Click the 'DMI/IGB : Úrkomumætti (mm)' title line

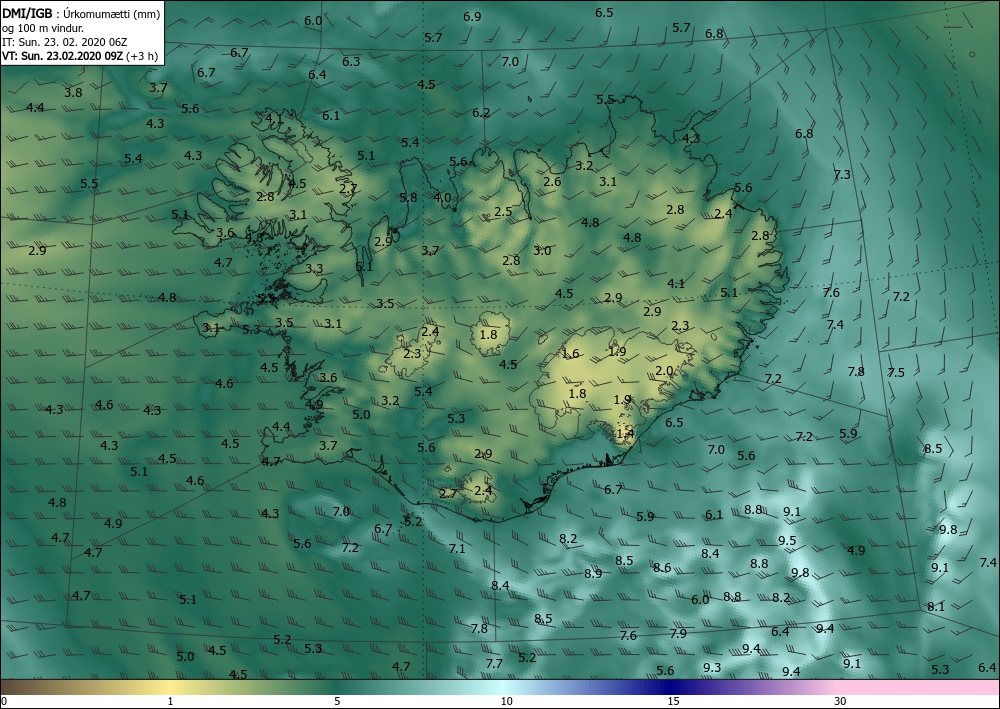(81, 13)
